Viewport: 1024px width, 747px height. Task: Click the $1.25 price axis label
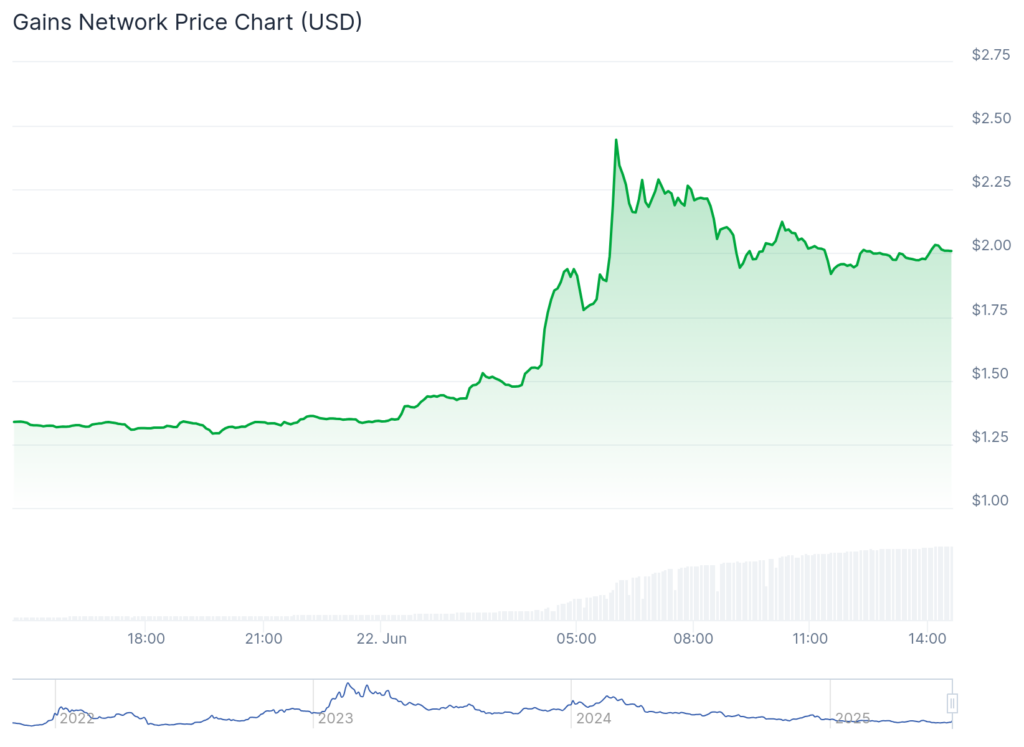click(x=992, y=436)
